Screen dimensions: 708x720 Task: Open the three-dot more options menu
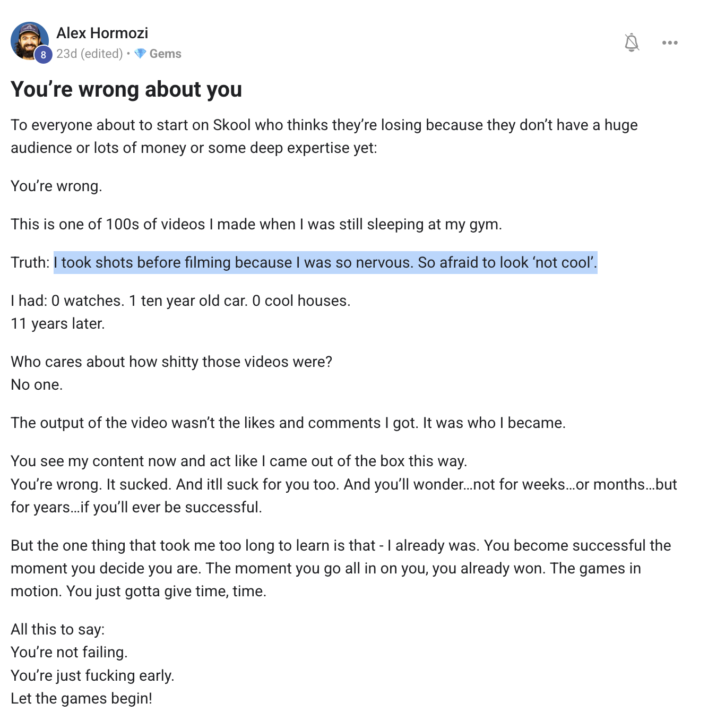click(670, 42)
